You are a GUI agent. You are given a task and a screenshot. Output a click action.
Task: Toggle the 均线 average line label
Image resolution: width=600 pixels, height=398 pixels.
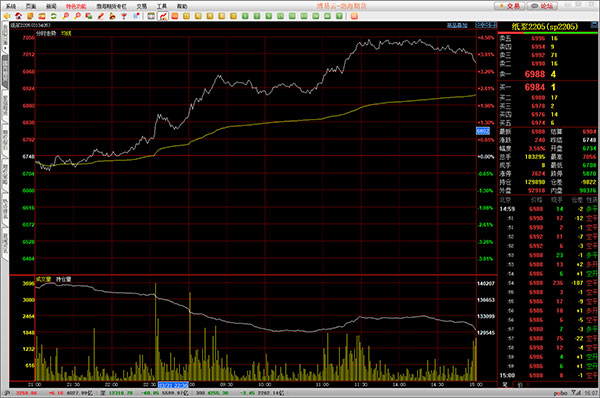tap(66, 33)
